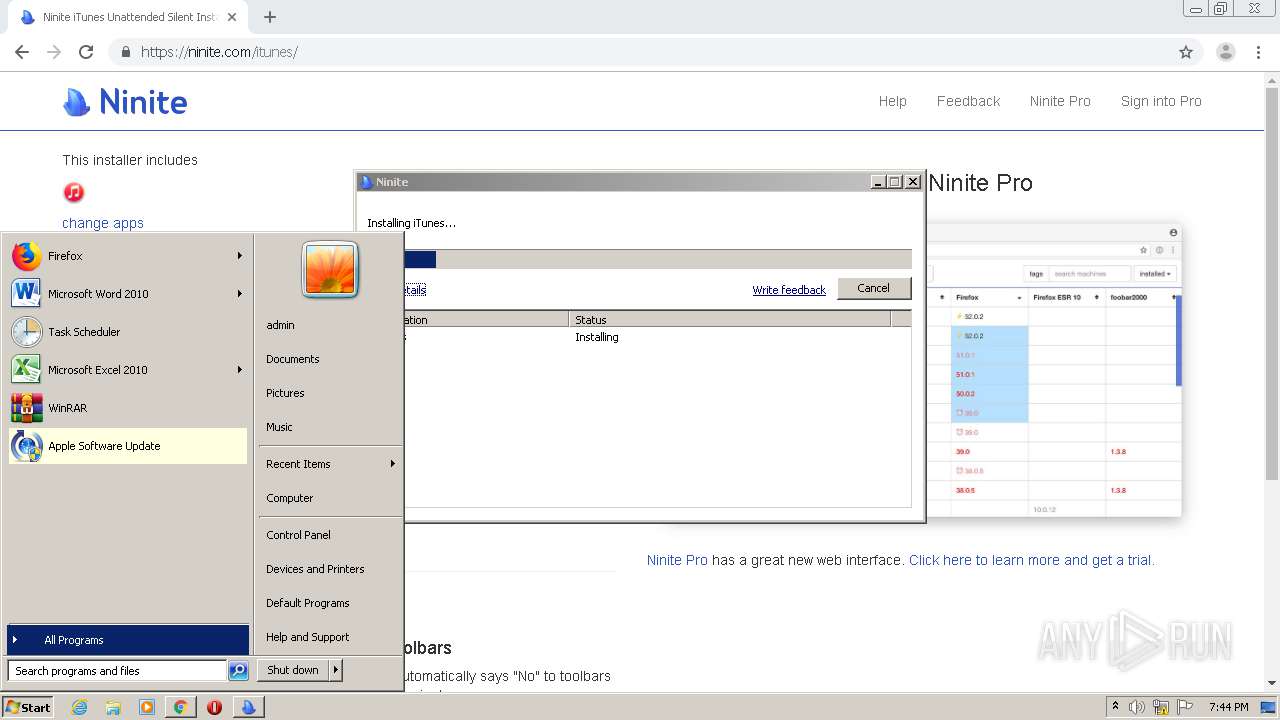Click the Ninite Pro interface screenshot thumbnail
Viewport: 1280px width, 720px height.
1053,370
